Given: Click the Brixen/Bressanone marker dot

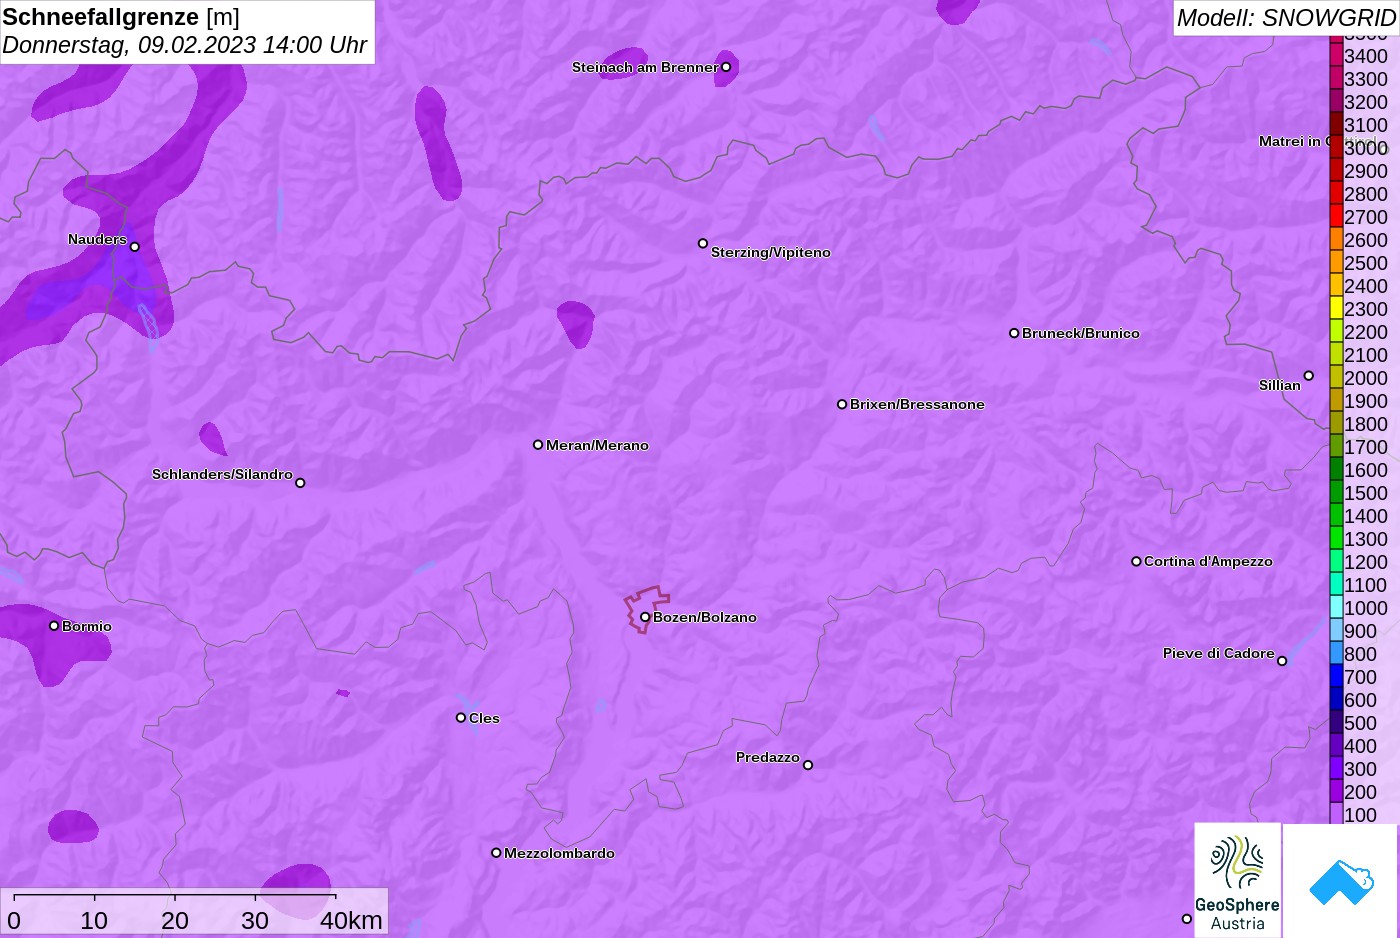Looking at the screenshot, I should [842, 404].
